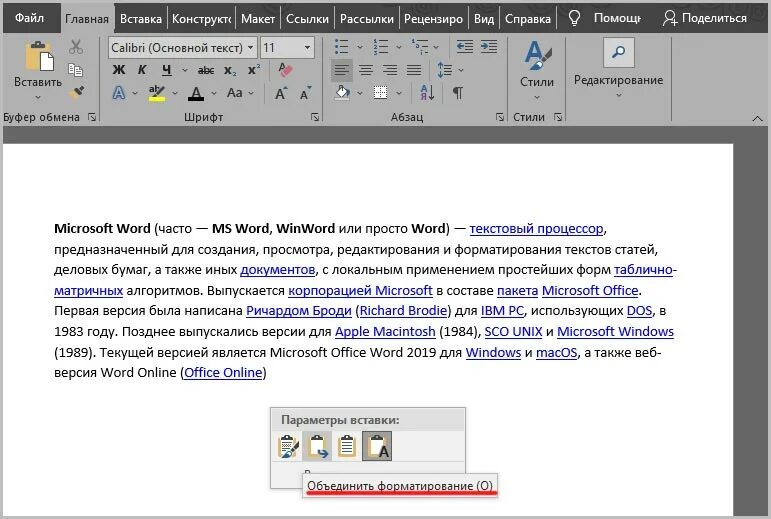Switch to the Макет tab
This screenshot has height=519, width=771.
pos(258,19)
